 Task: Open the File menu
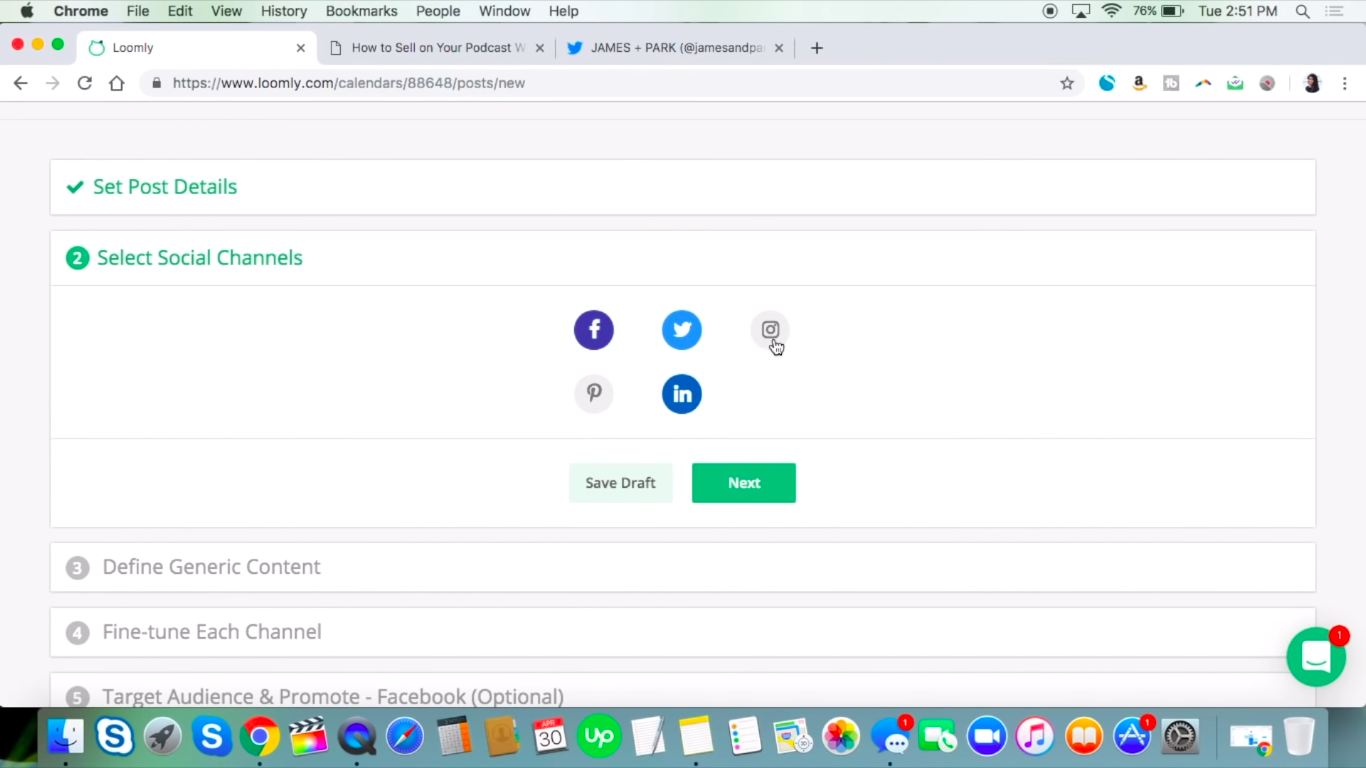138,11
